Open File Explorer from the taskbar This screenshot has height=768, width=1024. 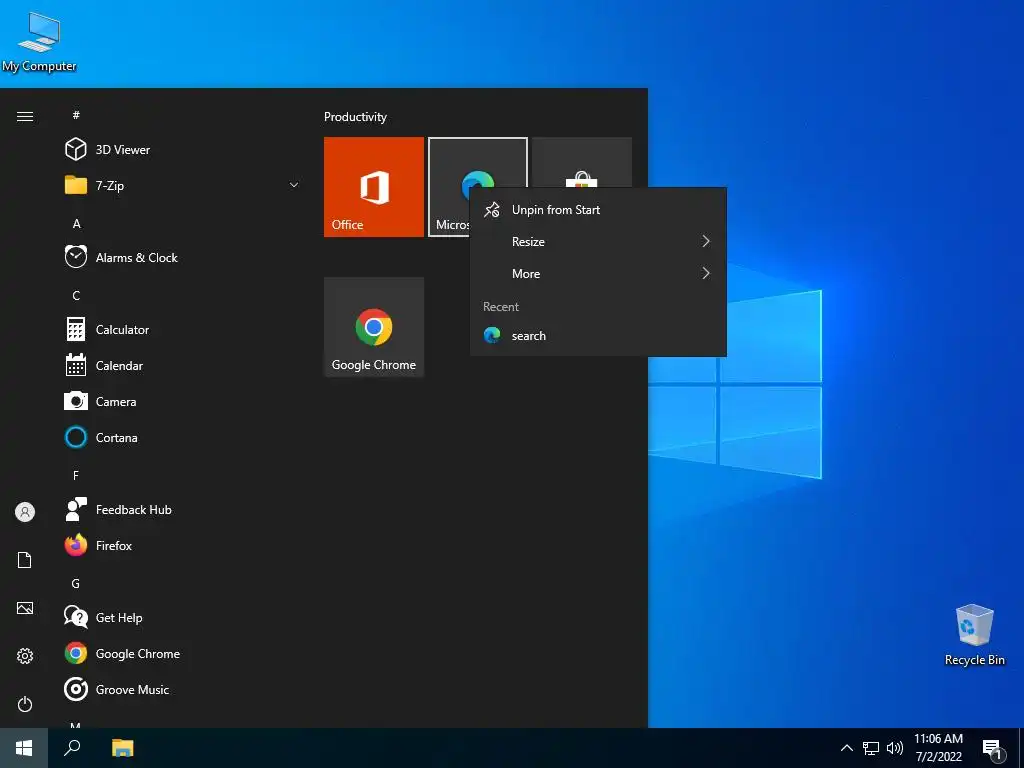pyautogui.click(x=122, y=748)
